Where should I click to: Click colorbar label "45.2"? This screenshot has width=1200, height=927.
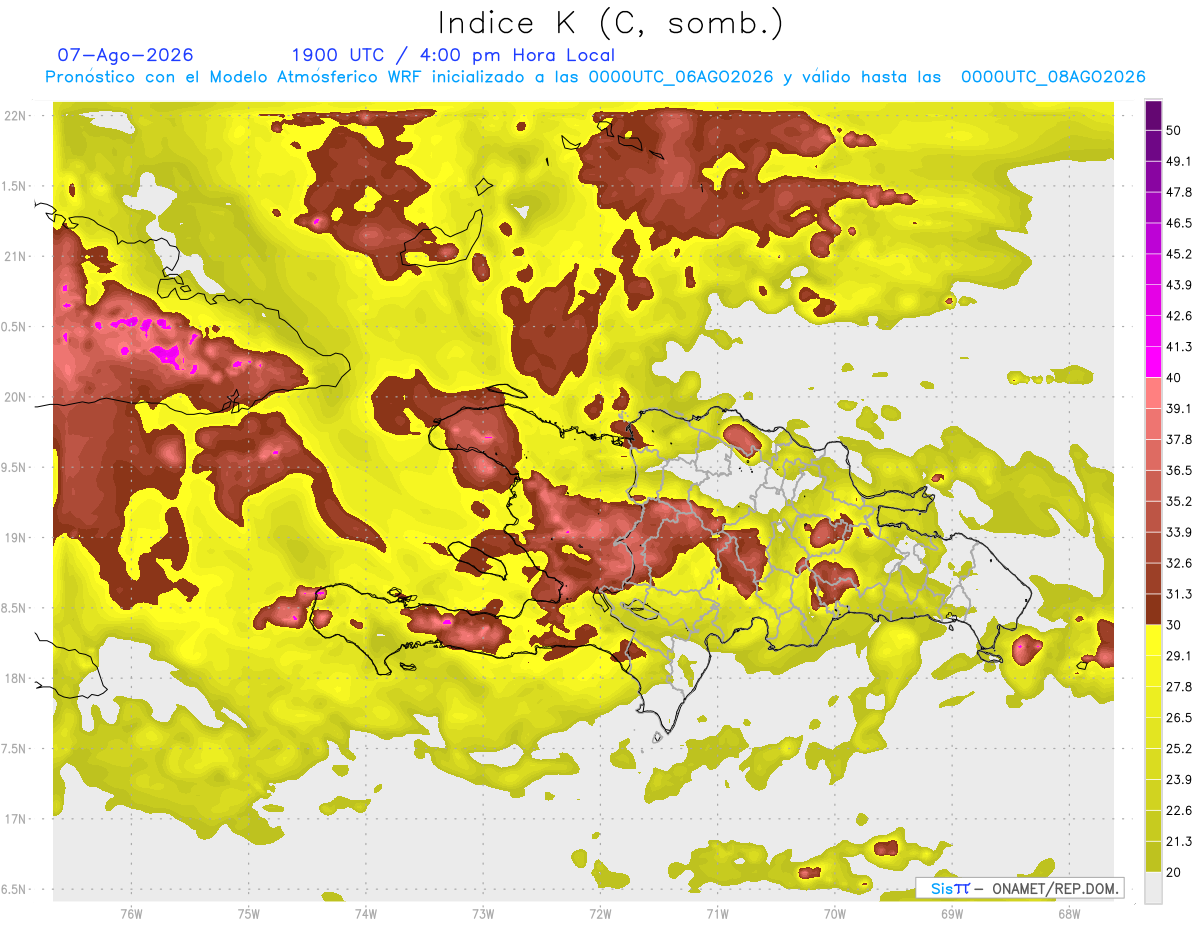pos(1179,254)
